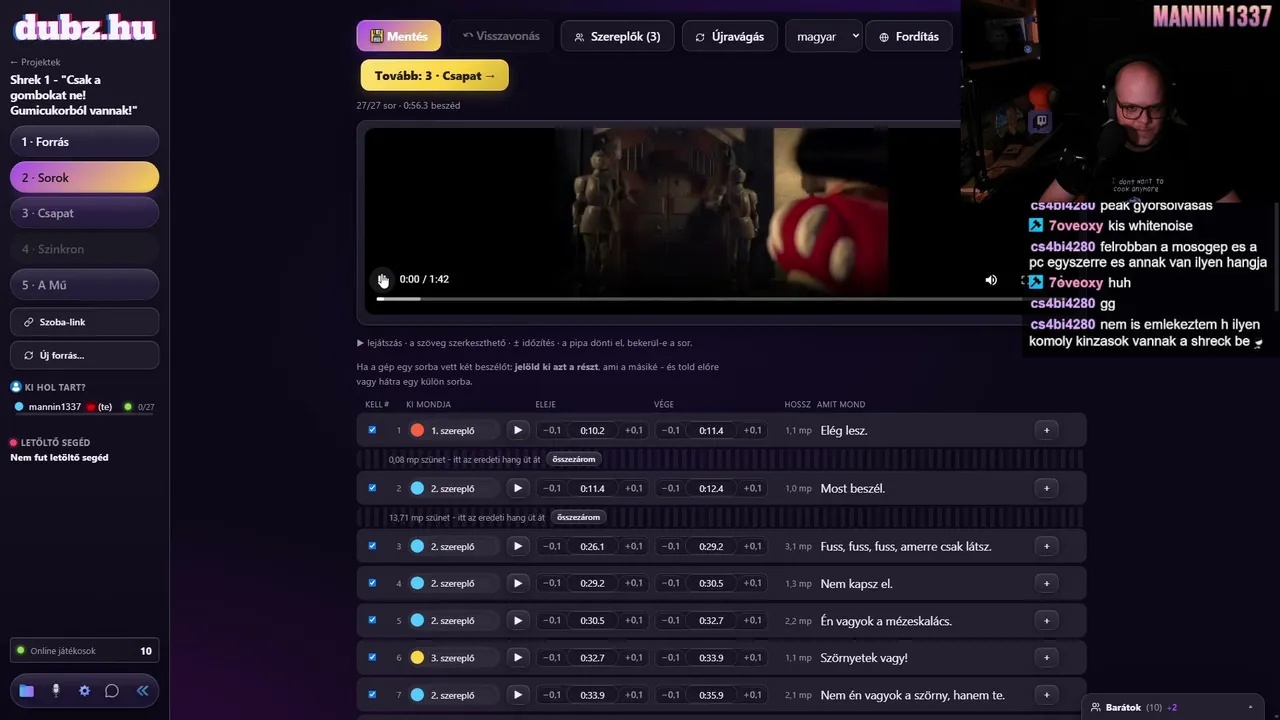Screen dimensions: 1280x720
Task: Click 'Tovább: 3 · Csapat →' button
Action: click(435, 76)
